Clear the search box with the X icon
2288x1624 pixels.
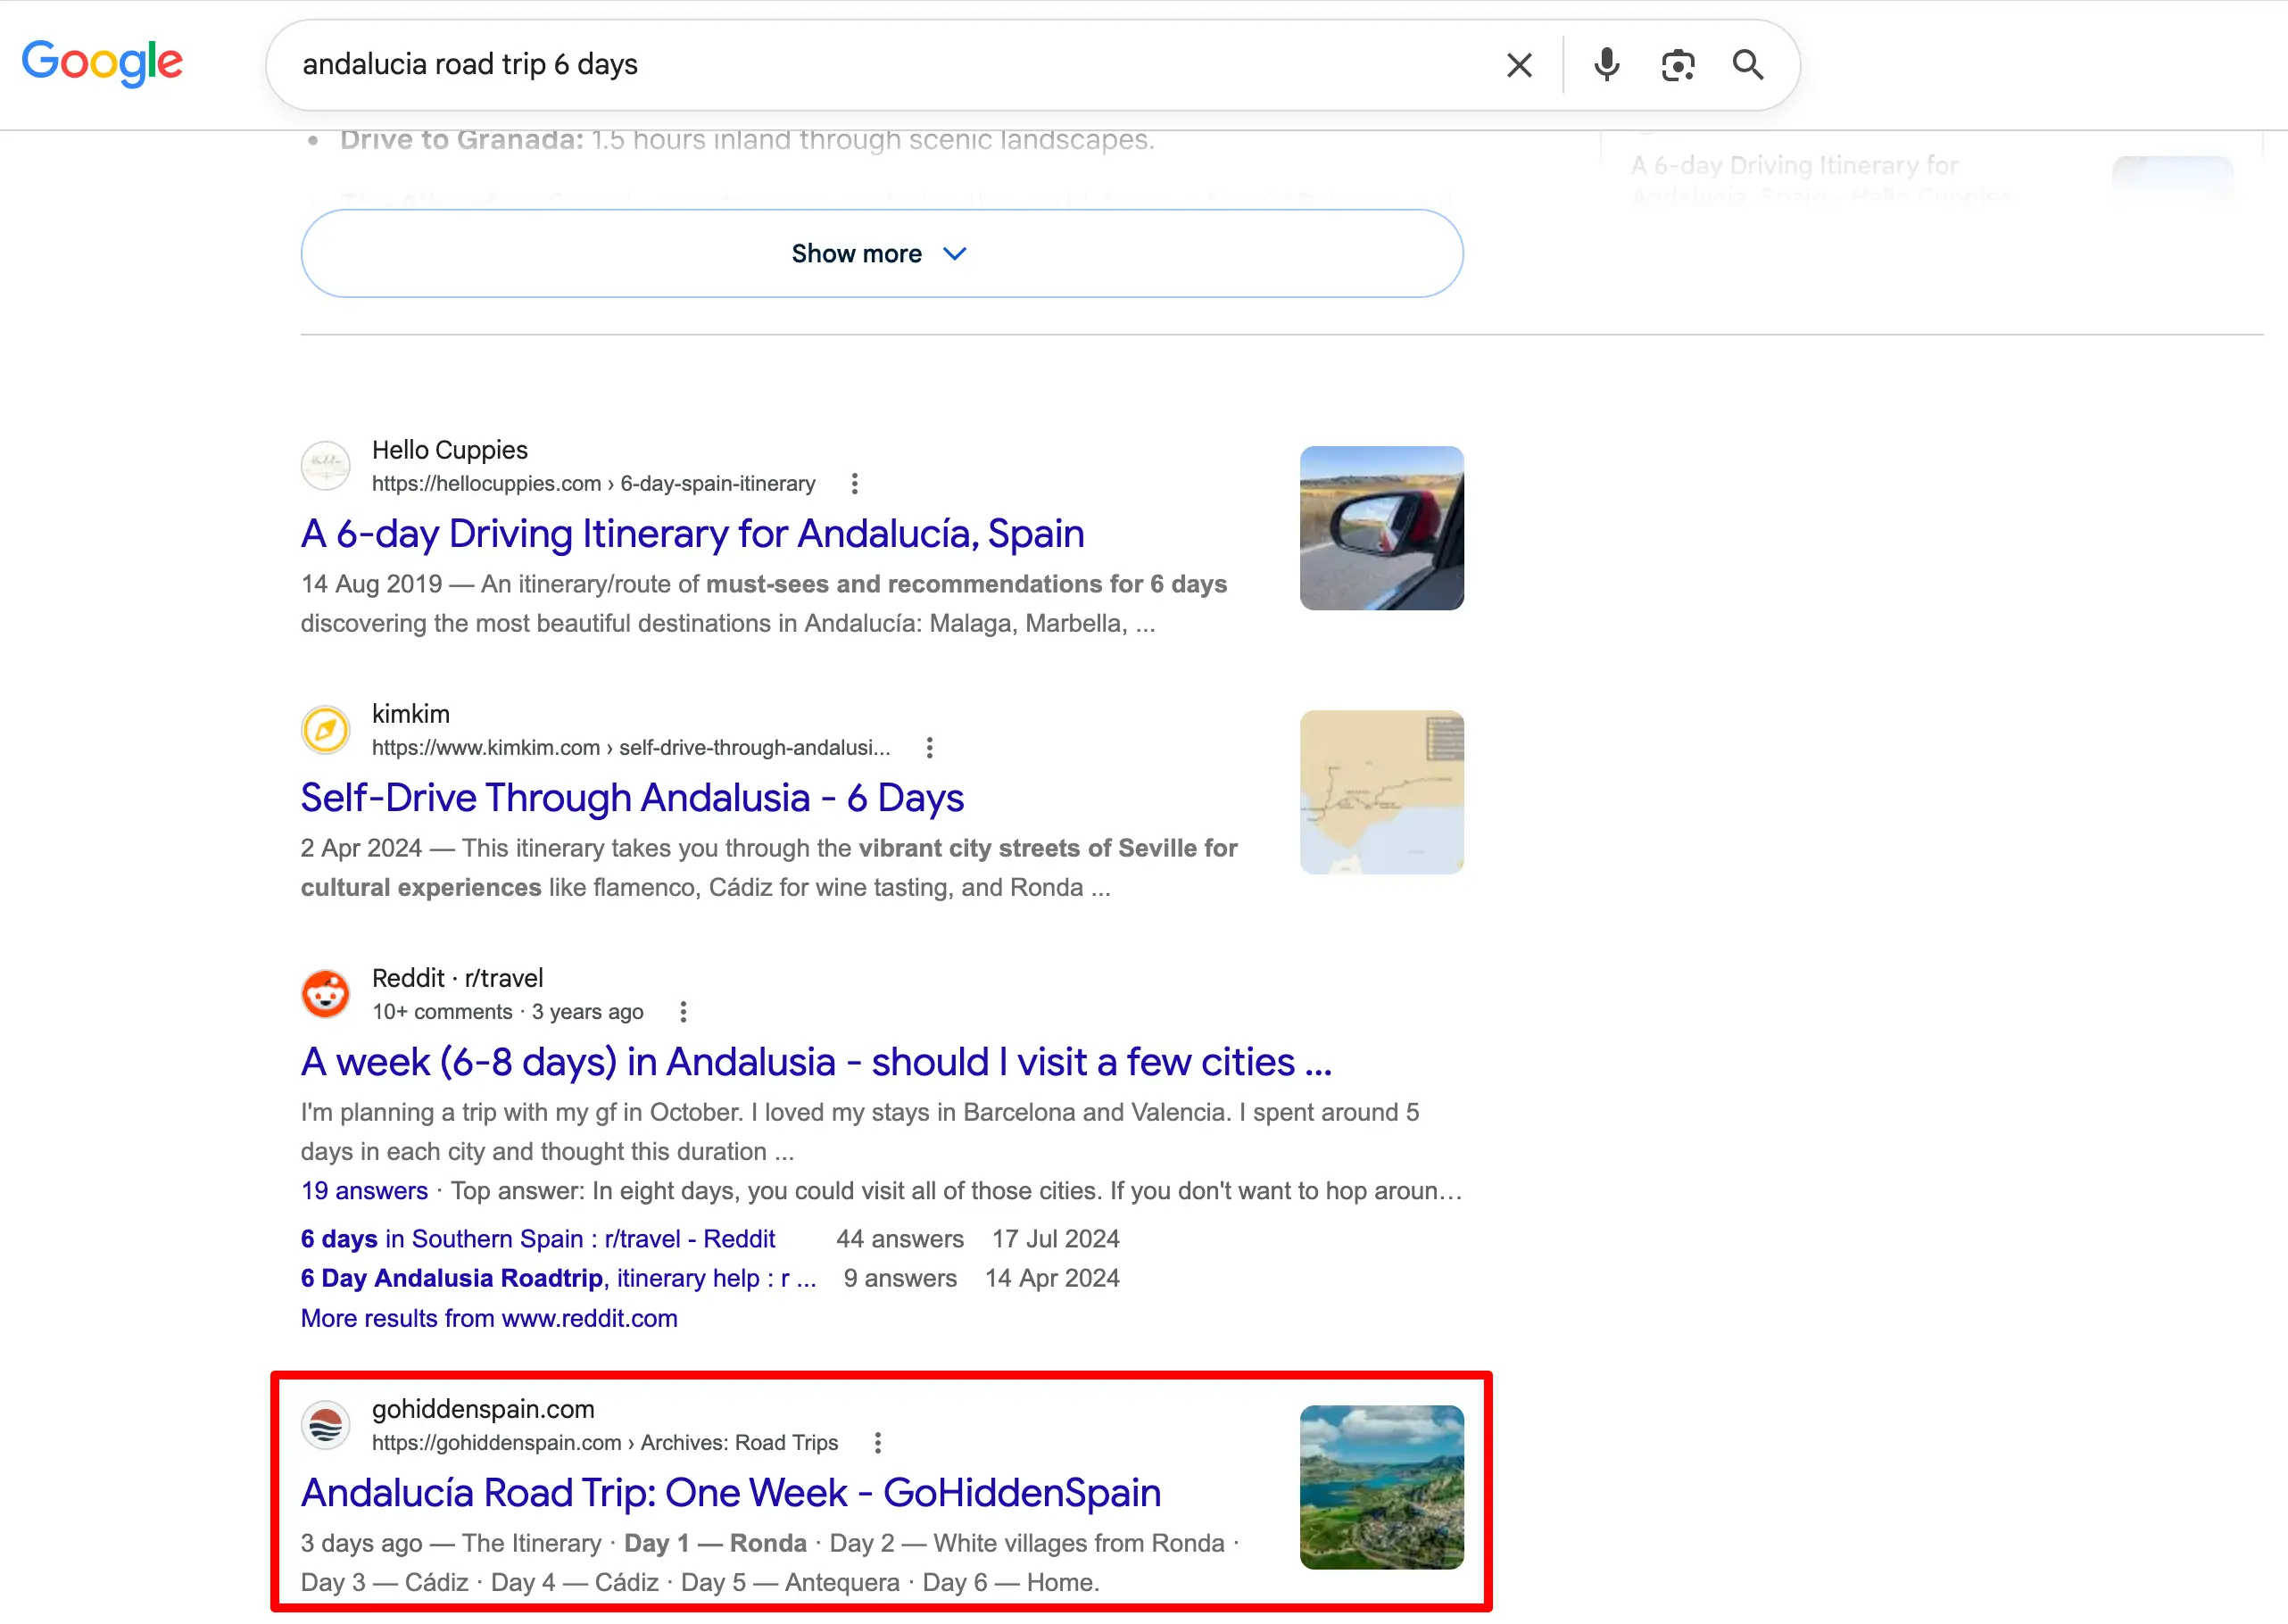(x=1519, y=65)
